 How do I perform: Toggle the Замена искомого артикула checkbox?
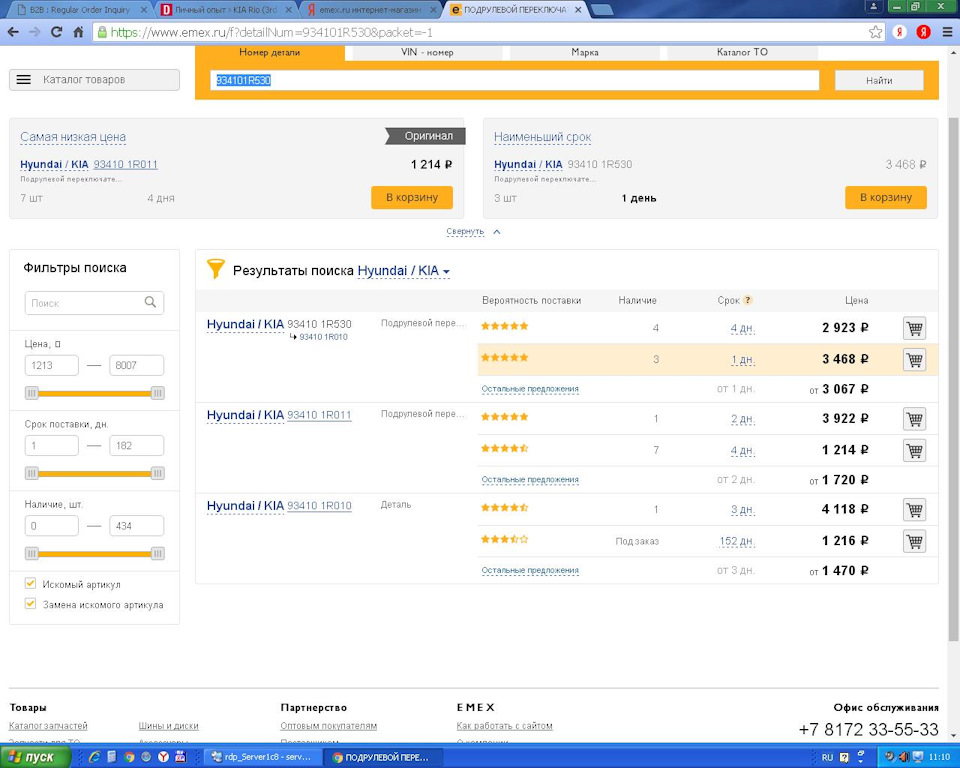pyautogui.click(x=30, y=603)
